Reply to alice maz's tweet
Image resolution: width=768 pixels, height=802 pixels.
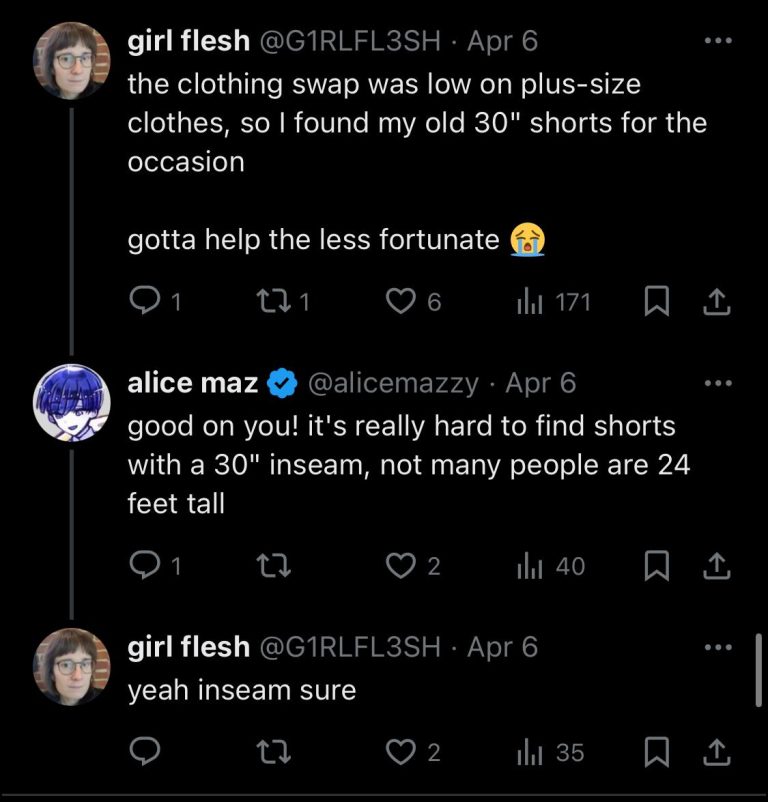[147, 566]
